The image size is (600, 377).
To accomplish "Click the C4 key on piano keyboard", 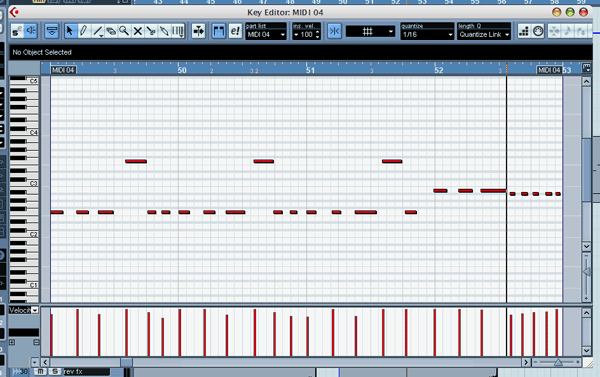I will point(24,132).
